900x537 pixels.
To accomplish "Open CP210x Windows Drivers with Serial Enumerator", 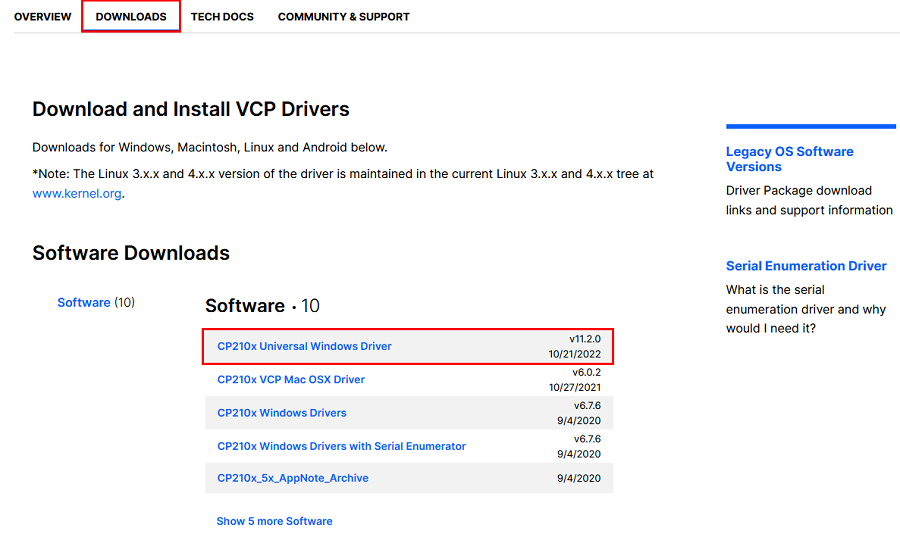I will (x=341, y=446).
